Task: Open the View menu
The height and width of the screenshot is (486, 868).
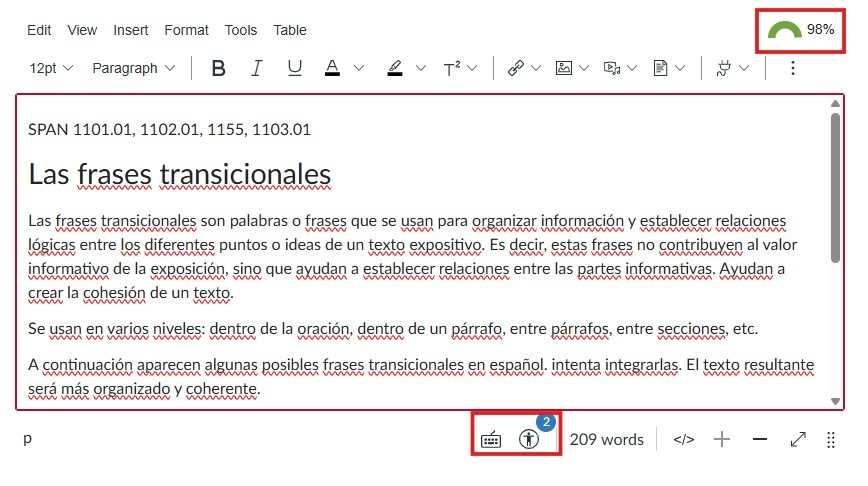Action: pos(82,30)
